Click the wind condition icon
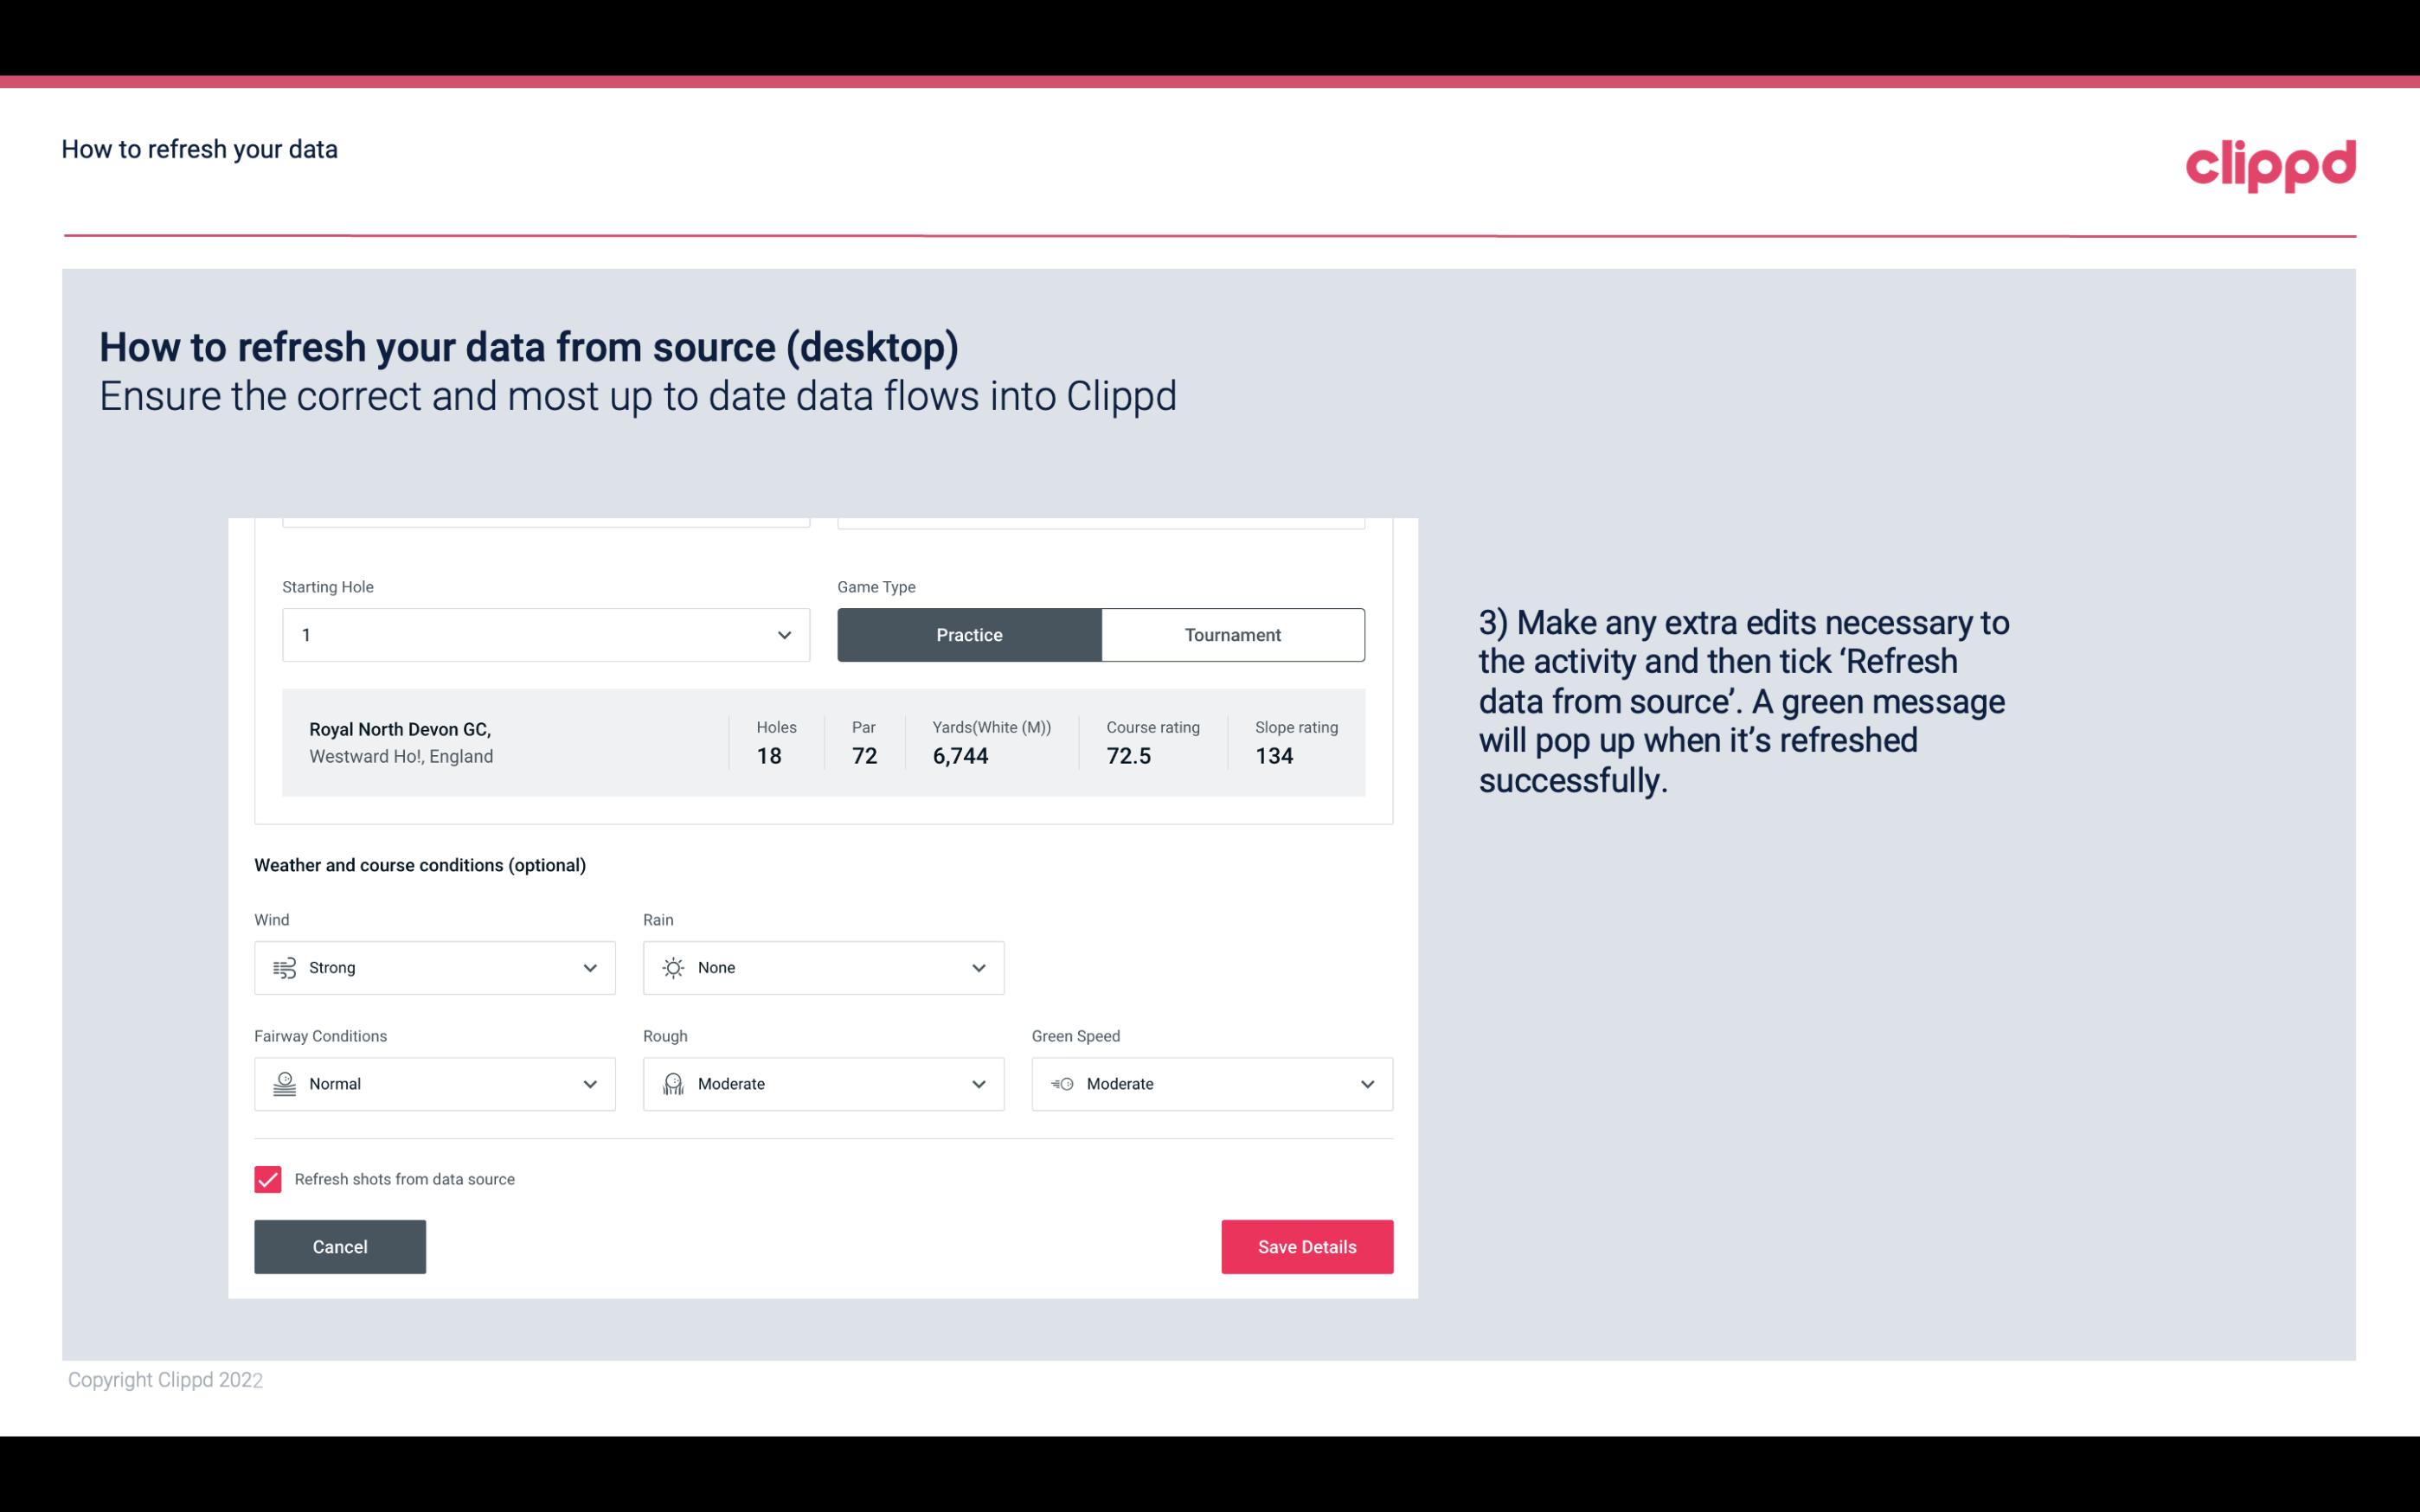This screenshot has height=1512, width=2420. coord(284,967)
